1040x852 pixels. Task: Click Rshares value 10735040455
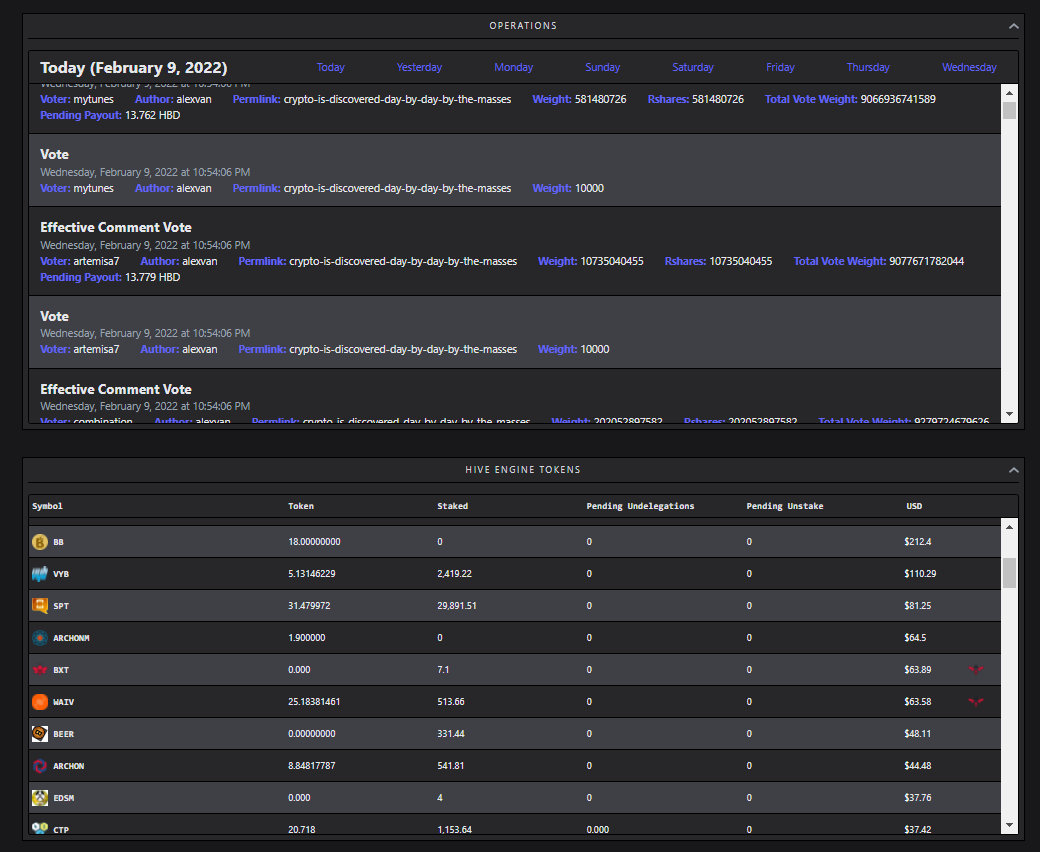pos(741,261)
